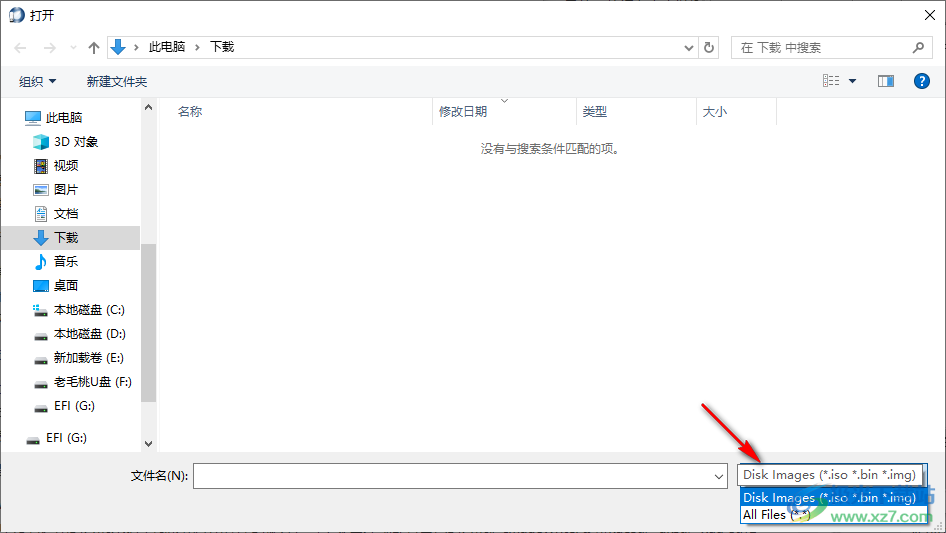Open the 组织 menu
The image size is (946, 533).
pos(37,81)
